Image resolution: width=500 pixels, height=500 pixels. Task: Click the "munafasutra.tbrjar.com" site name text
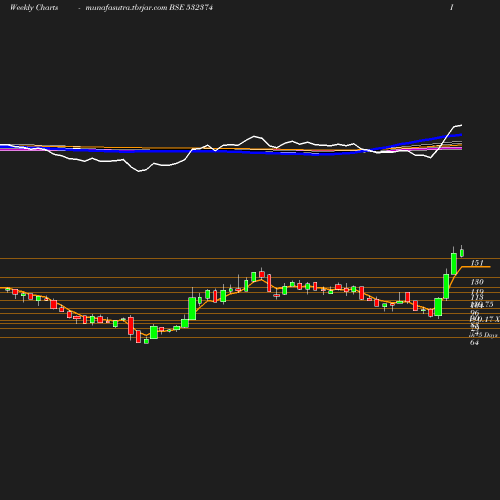[126, 8]
